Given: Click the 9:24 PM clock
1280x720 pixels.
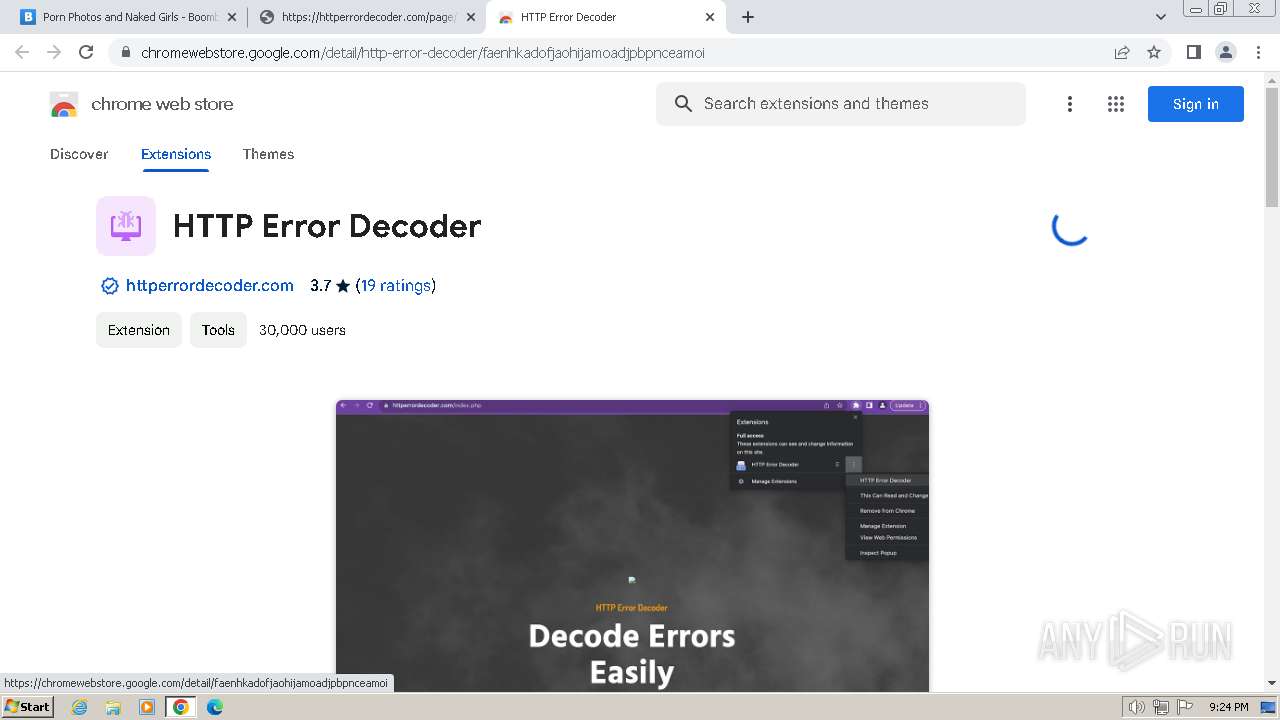Looking at the screenshot, I should point(1228,707).
